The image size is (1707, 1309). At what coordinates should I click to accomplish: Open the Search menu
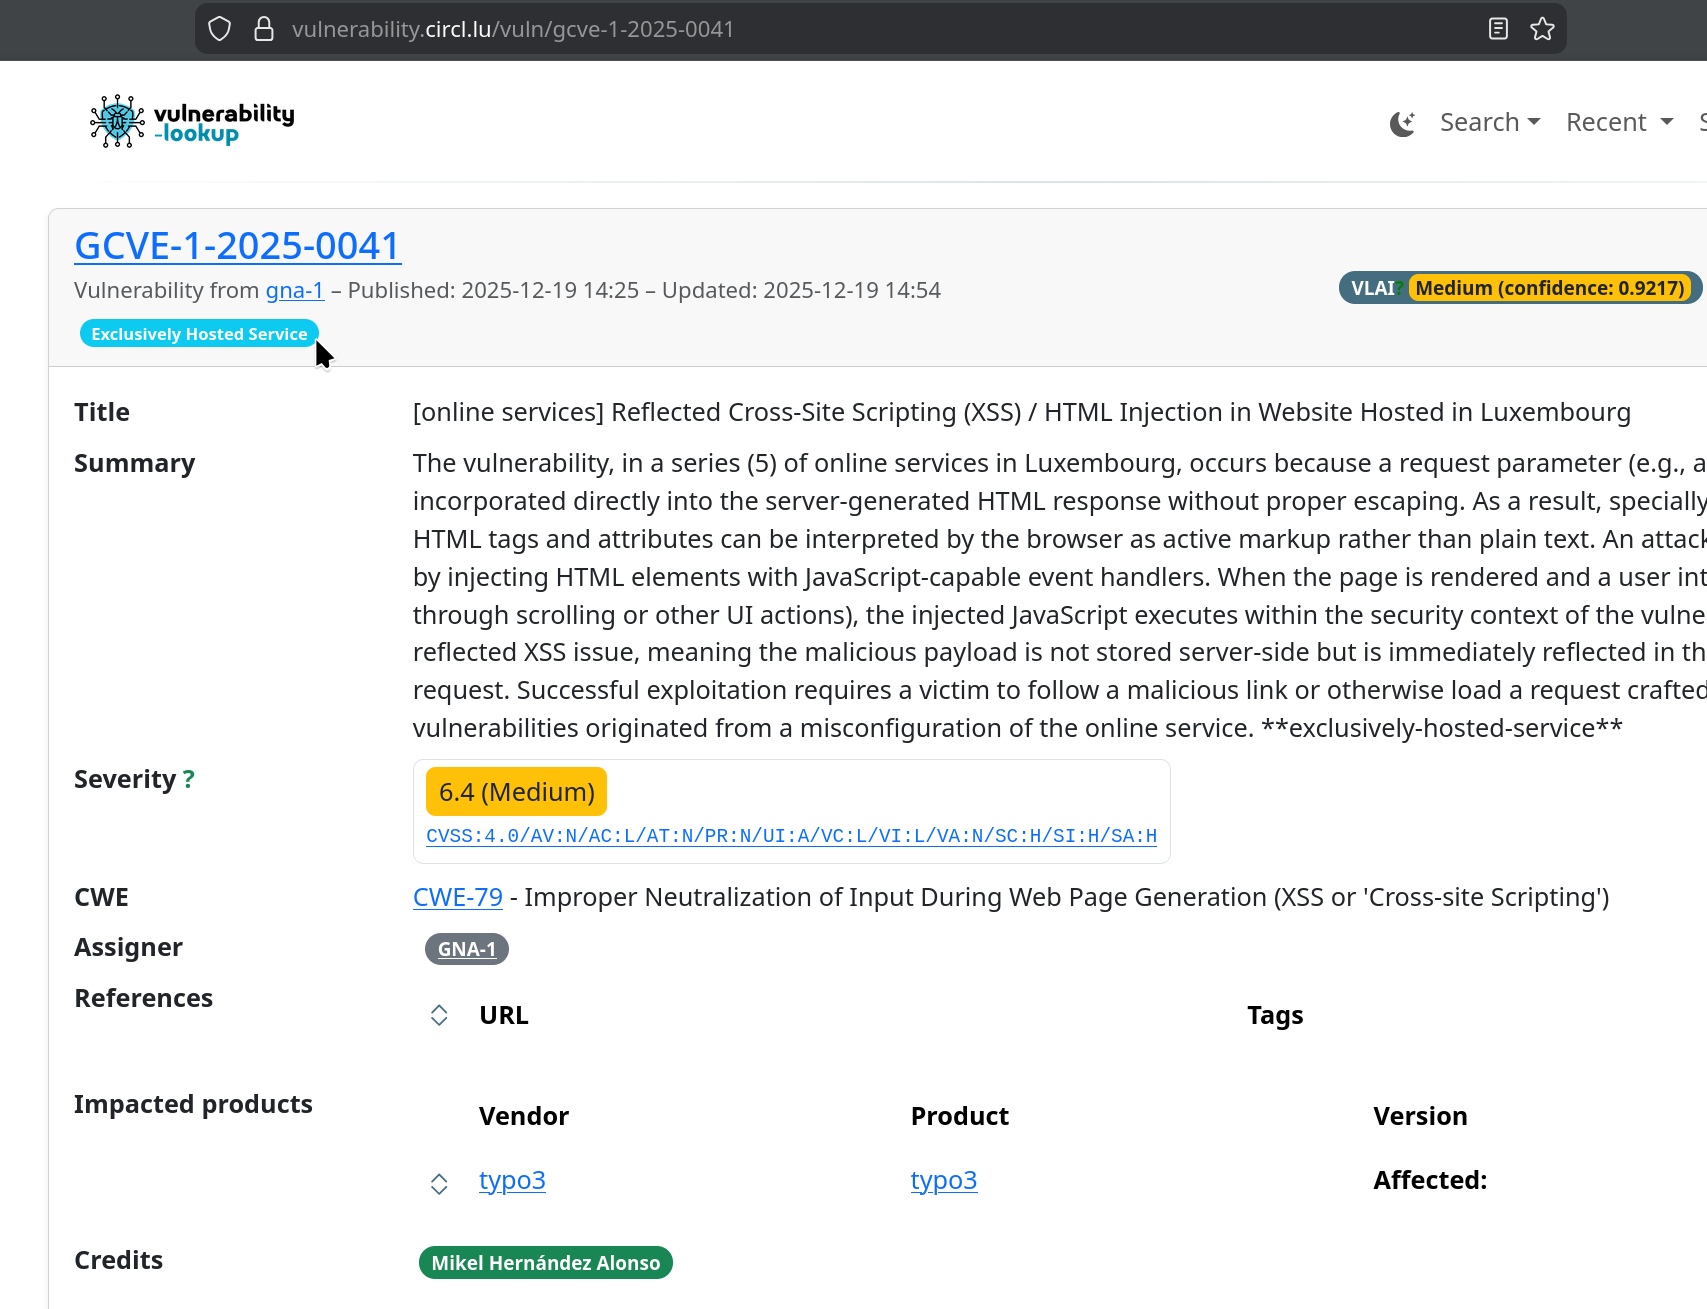(1489, 121)
